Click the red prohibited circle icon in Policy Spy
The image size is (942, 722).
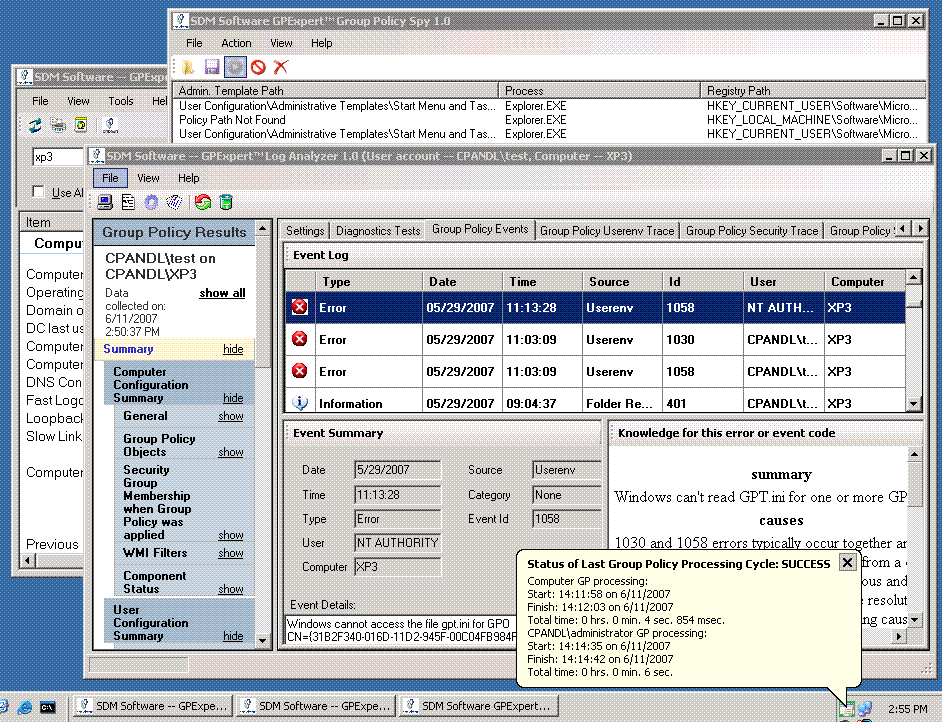tap(258, 67)
